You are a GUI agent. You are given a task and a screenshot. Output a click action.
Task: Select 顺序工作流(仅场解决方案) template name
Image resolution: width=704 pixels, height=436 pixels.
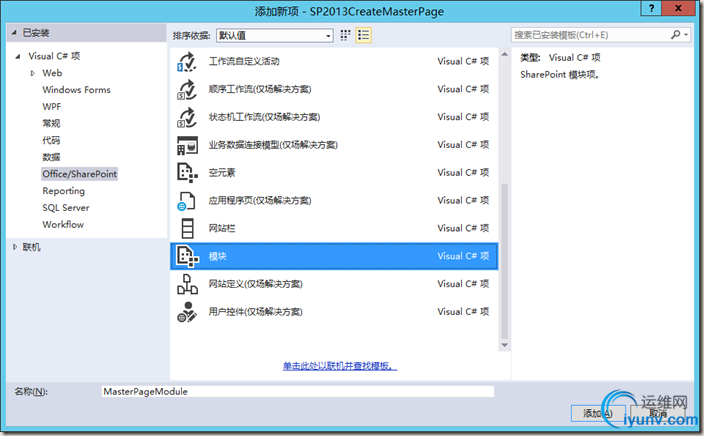click(260, 89)
